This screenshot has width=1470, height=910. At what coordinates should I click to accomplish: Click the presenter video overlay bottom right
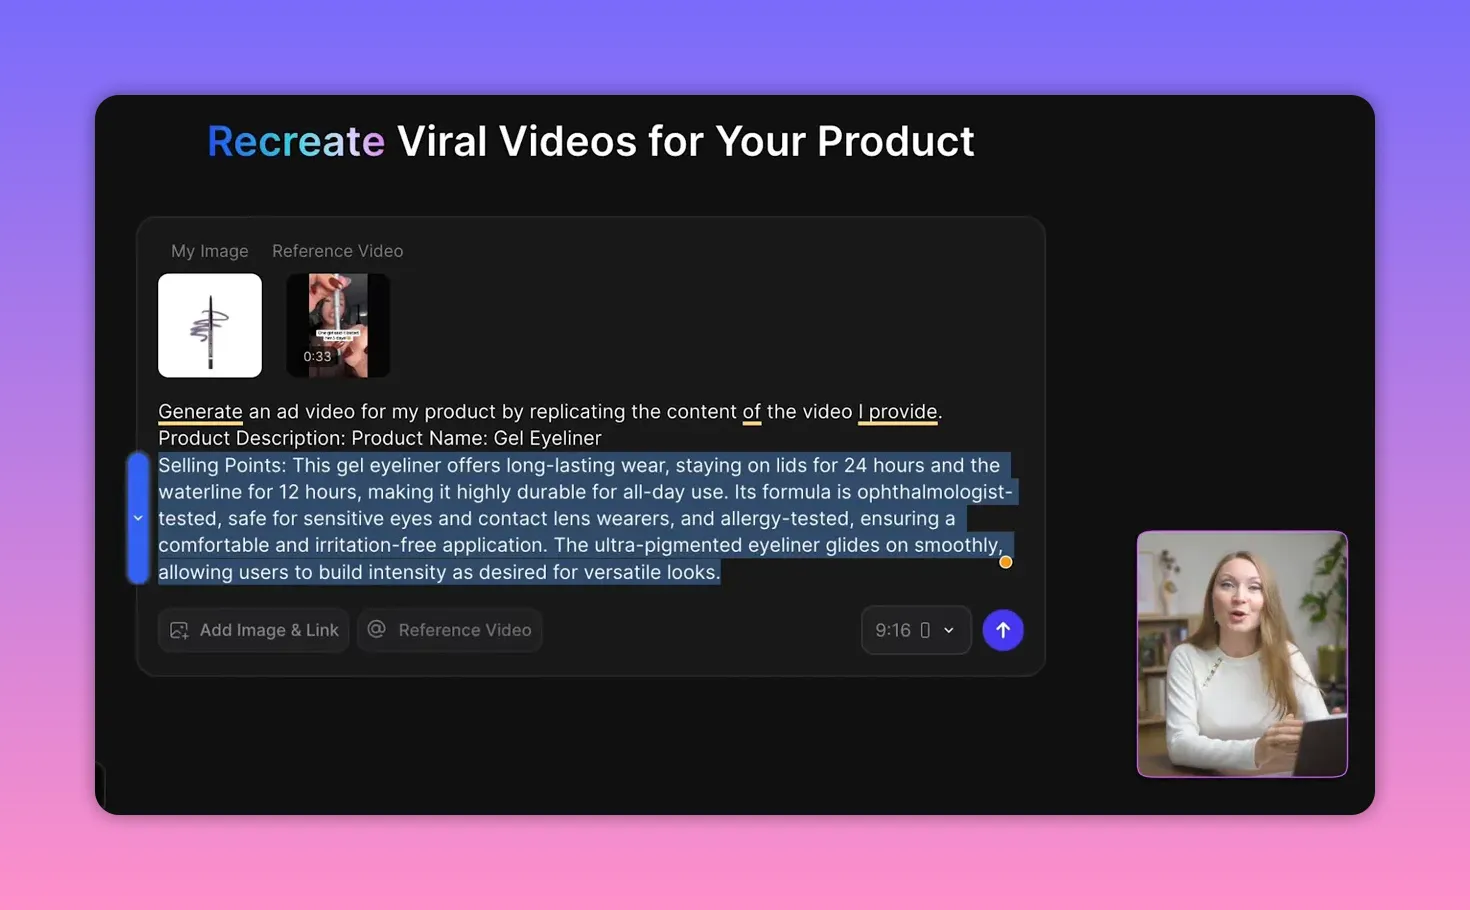(1242, 654)
